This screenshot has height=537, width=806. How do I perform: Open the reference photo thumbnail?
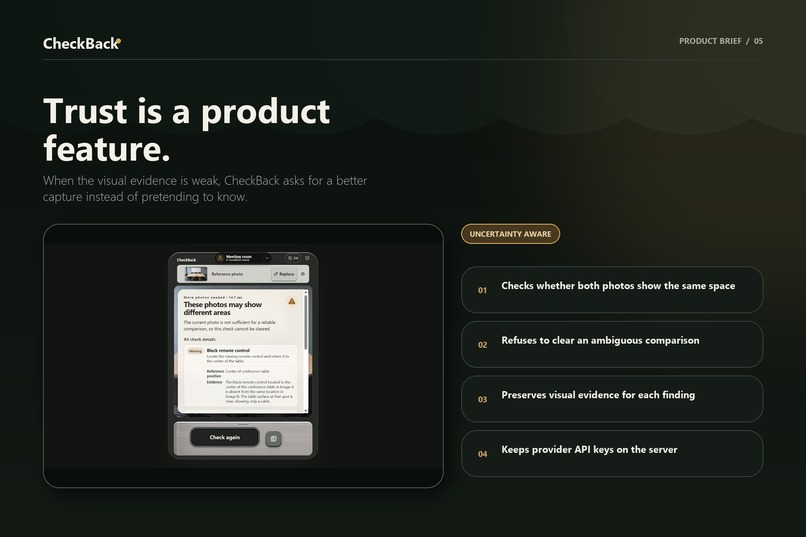tap(196, 274)
